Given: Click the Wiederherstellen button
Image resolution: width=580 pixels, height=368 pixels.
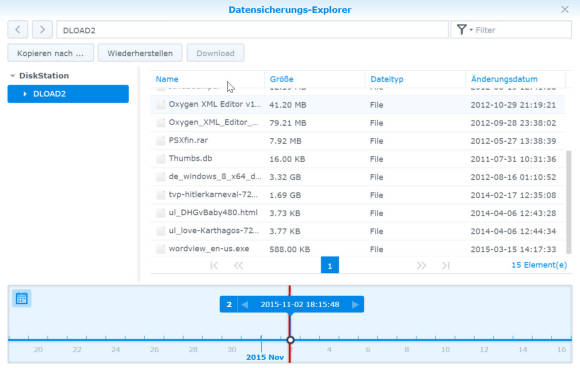Looking at the screenshot, I should [140, 53].
